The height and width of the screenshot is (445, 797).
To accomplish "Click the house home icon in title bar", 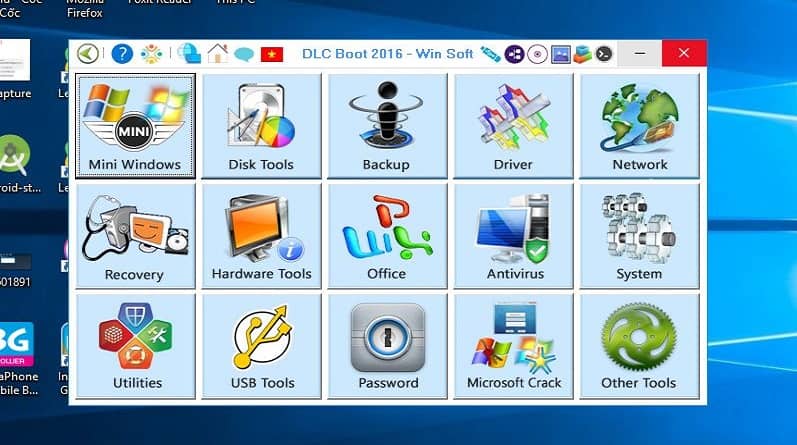I will point(217,54).
